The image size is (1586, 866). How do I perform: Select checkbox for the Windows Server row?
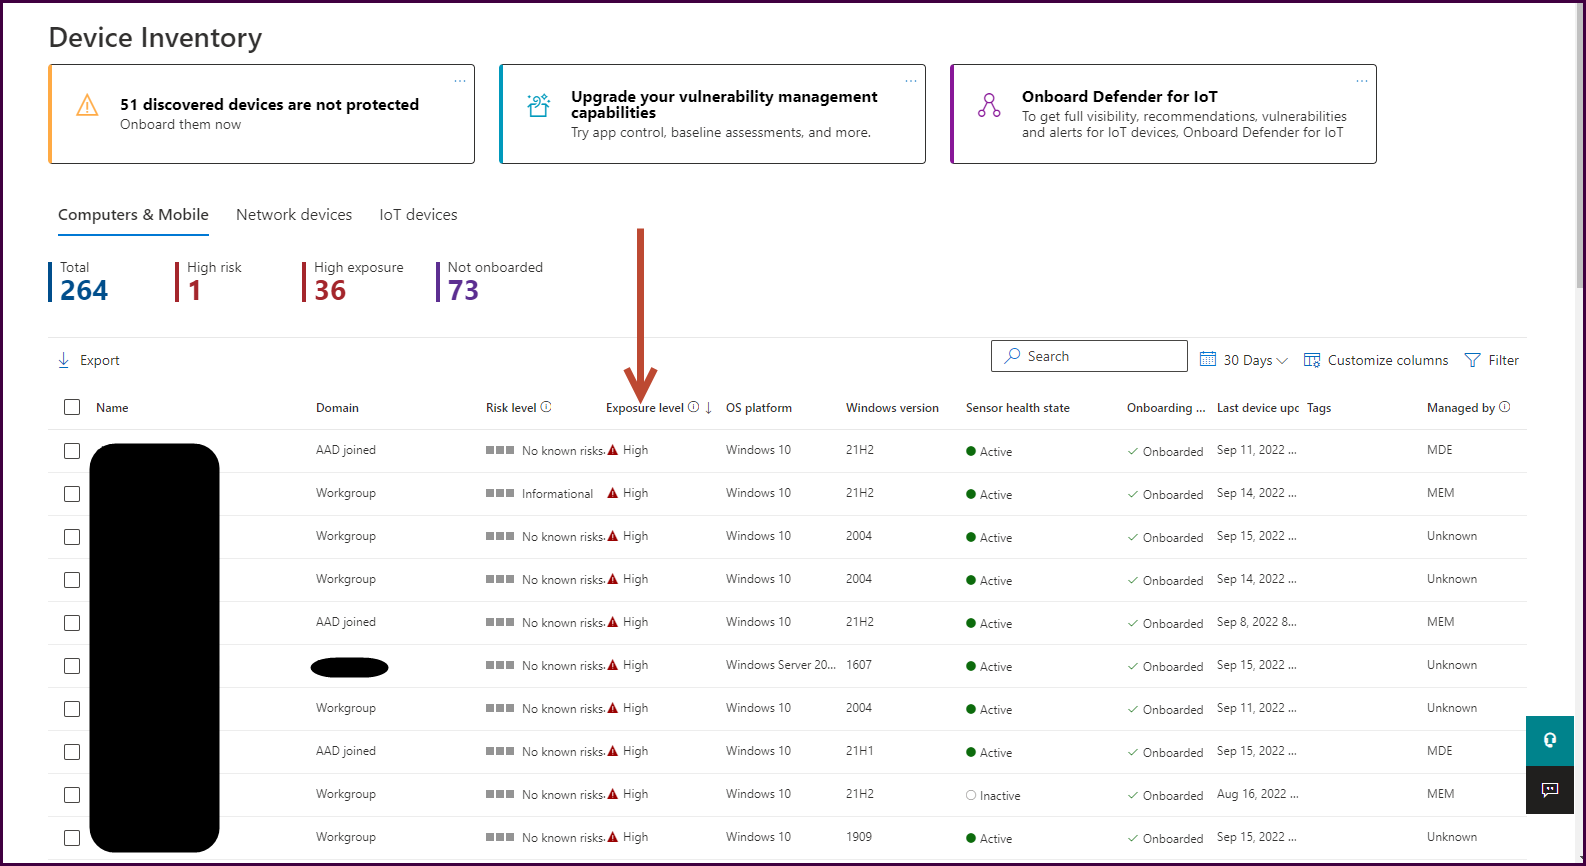tap(72, 666)
